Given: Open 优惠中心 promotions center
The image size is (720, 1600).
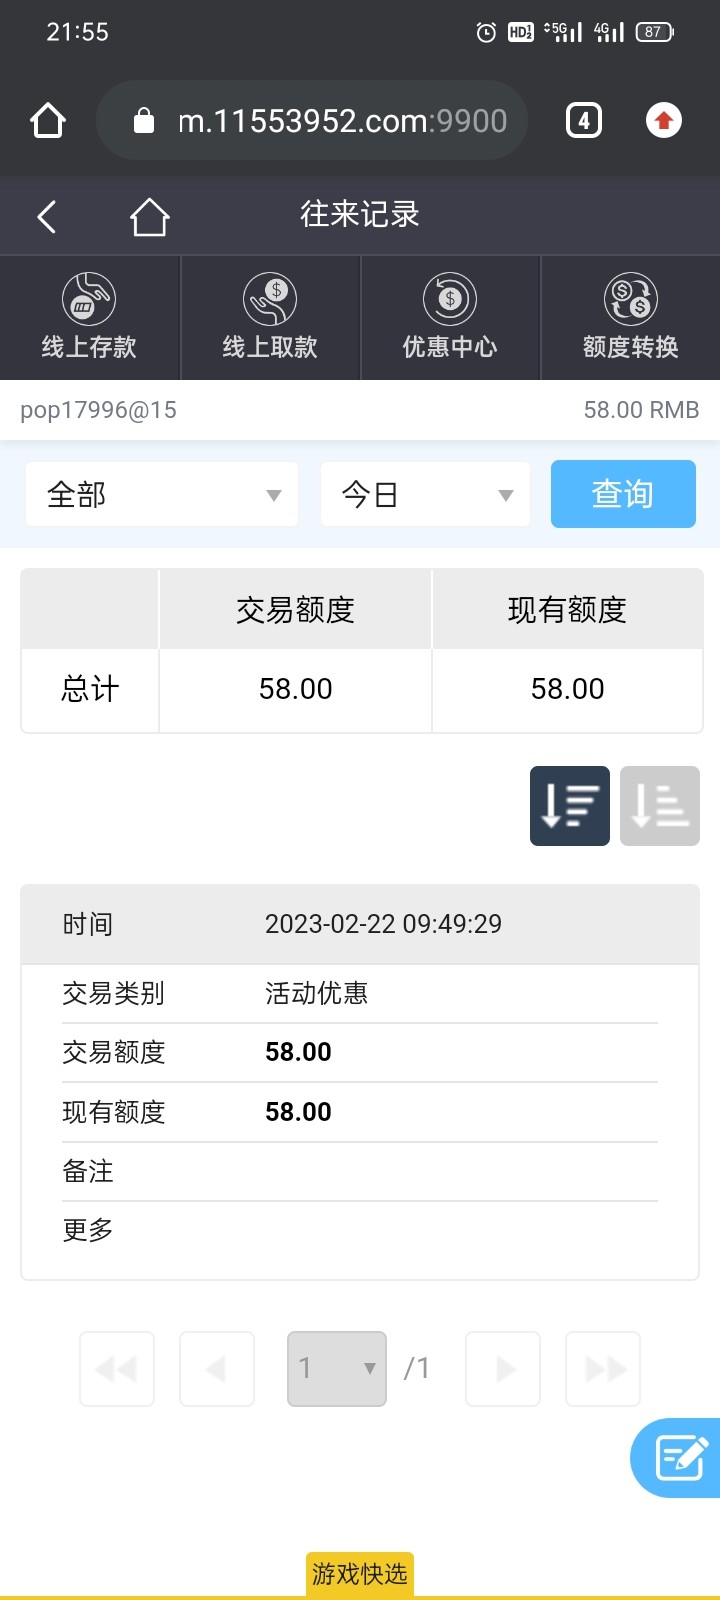Looking at the screenshot, I should tap(450, 317).
